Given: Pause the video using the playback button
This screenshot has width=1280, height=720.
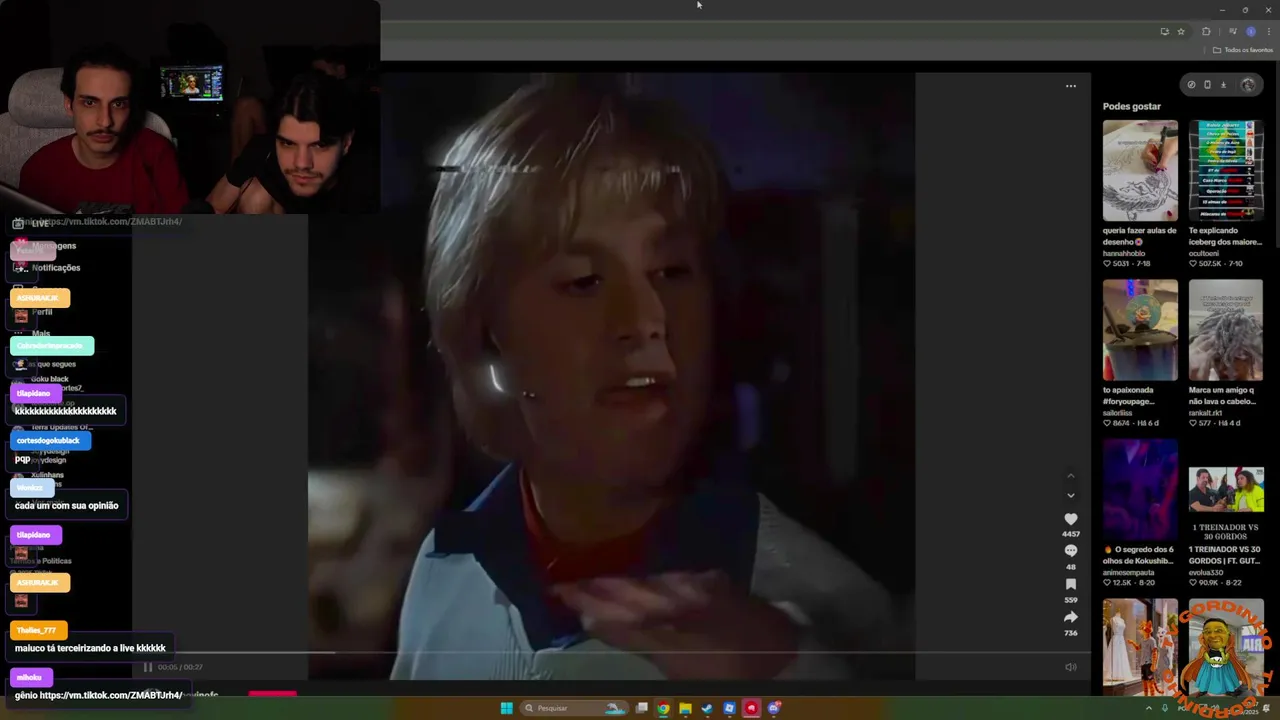Looking at the screenshot, I should [x=147, y=667].
